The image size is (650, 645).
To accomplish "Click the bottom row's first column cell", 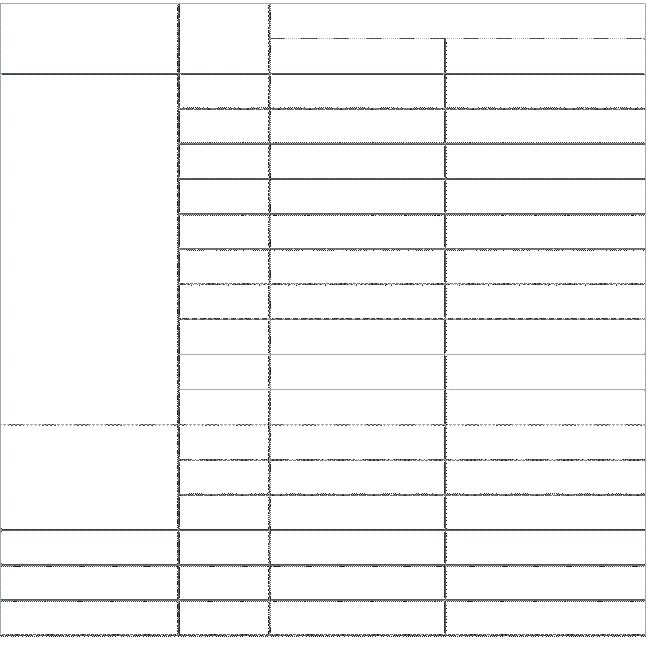I will click(x=89, y=617).
